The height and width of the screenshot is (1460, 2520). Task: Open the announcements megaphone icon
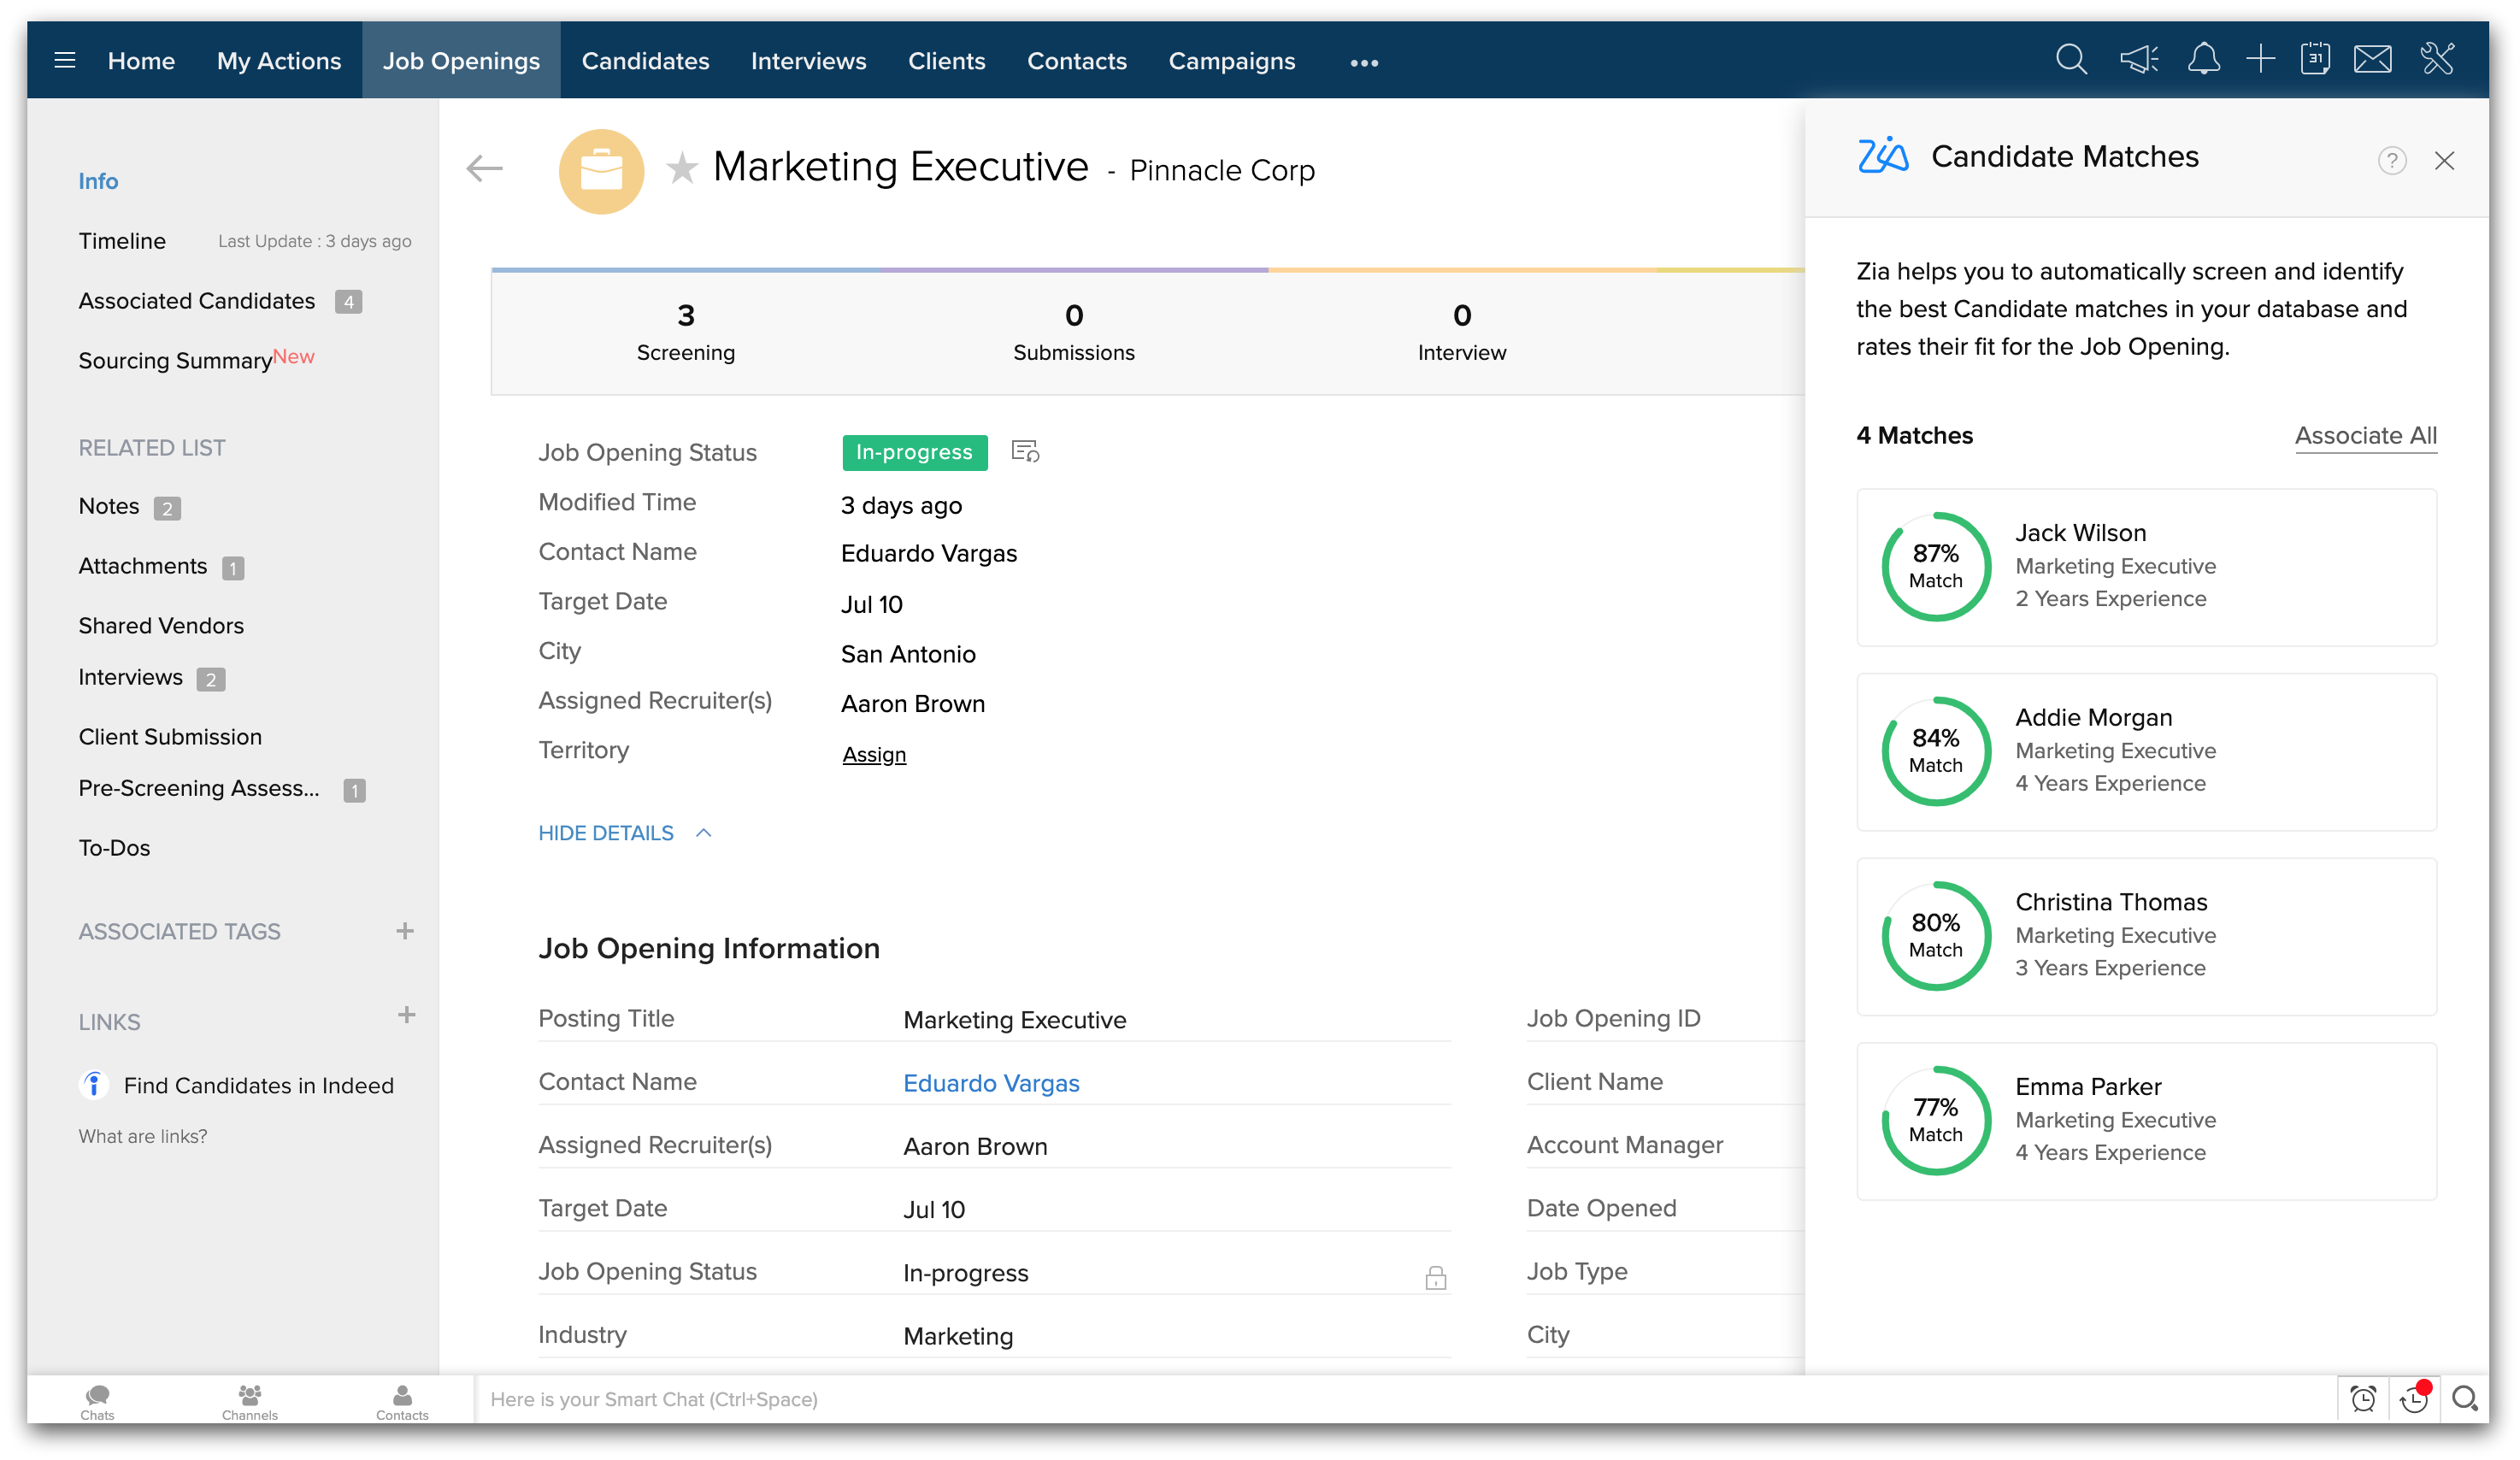point(2138,60)
